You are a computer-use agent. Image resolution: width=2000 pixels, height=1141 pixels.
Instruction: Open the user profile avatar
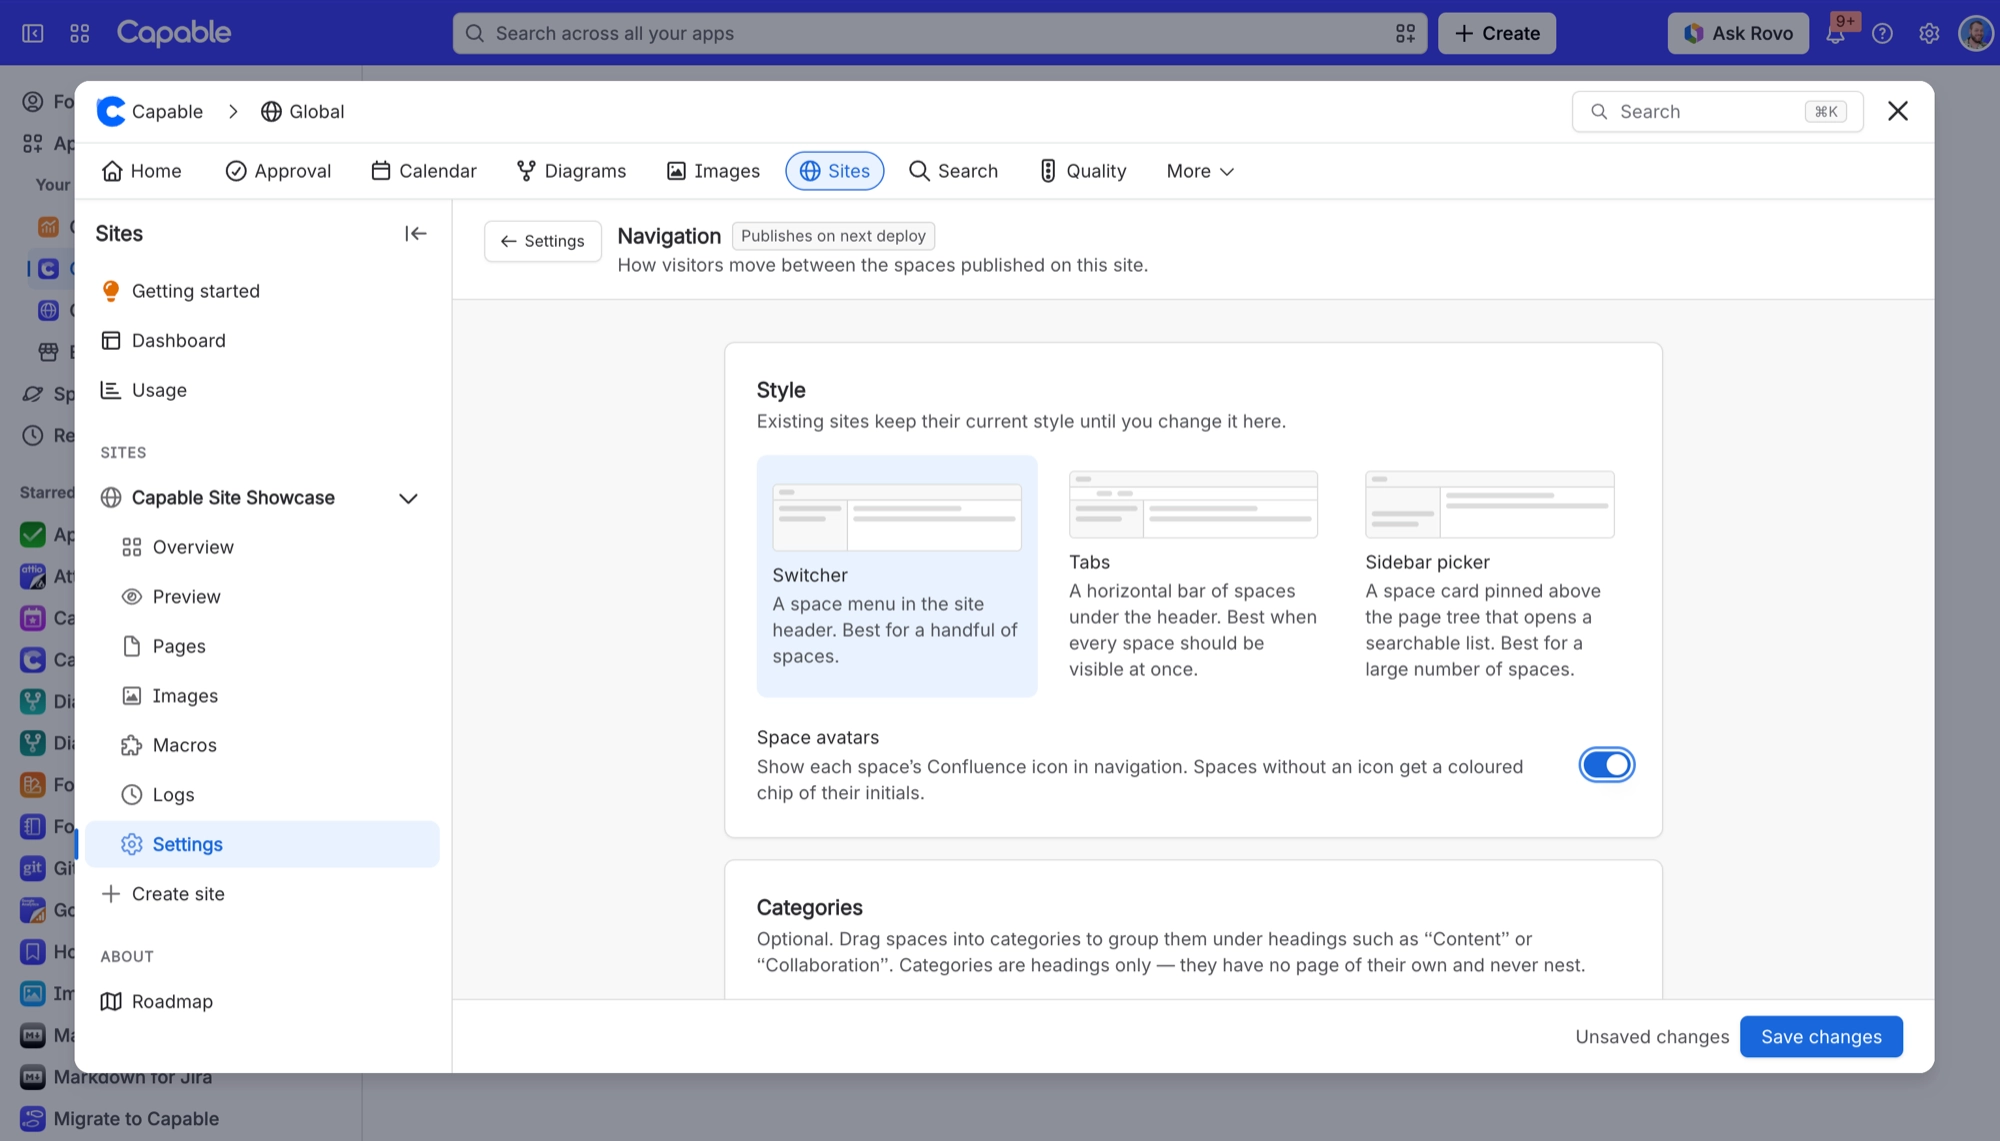(1976, 33)
